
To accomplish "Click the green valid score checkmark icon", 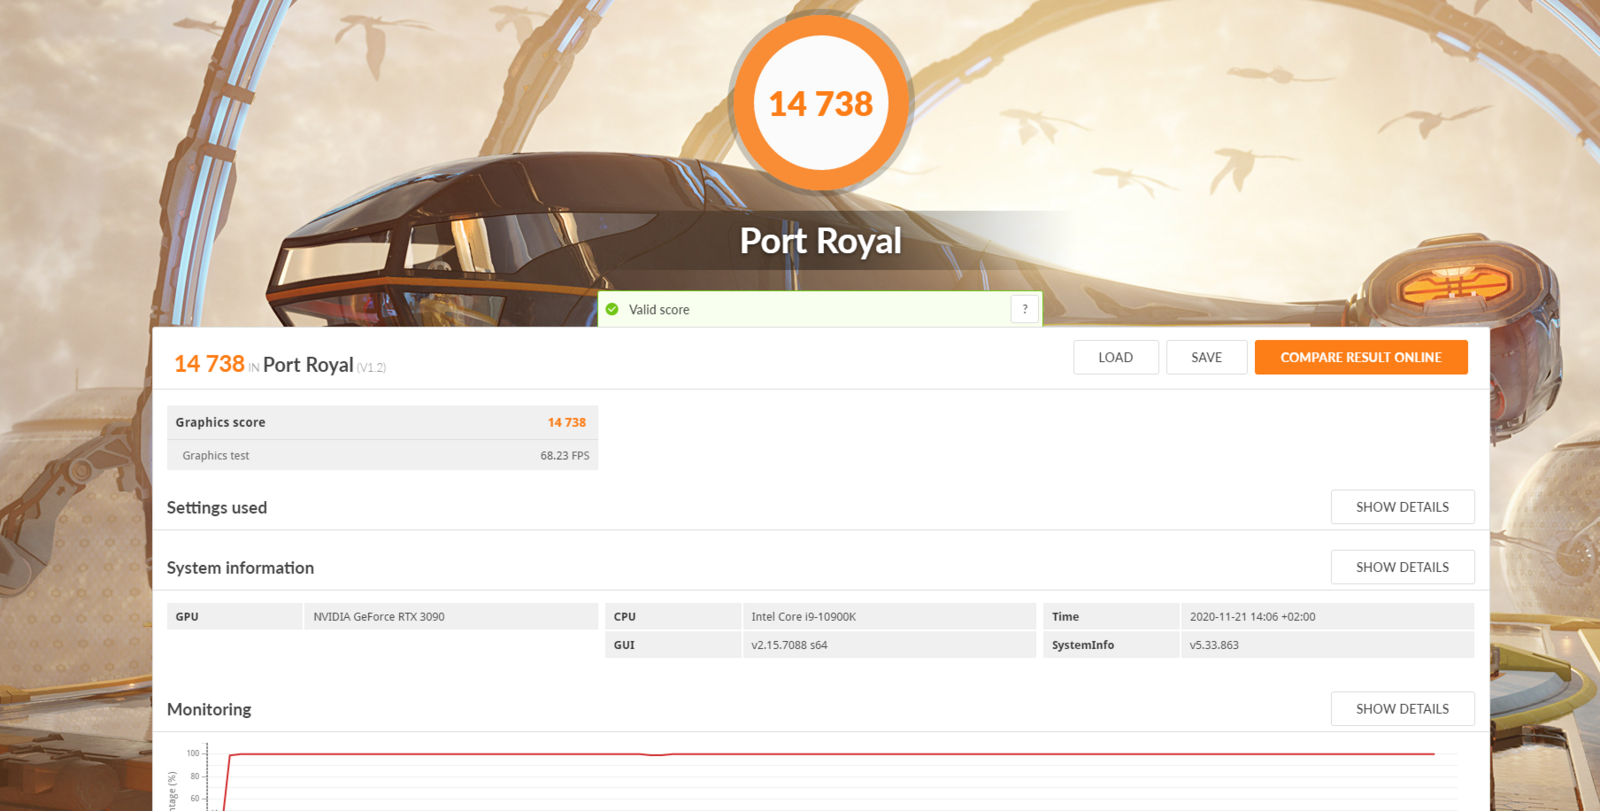I will pos(612,309).
